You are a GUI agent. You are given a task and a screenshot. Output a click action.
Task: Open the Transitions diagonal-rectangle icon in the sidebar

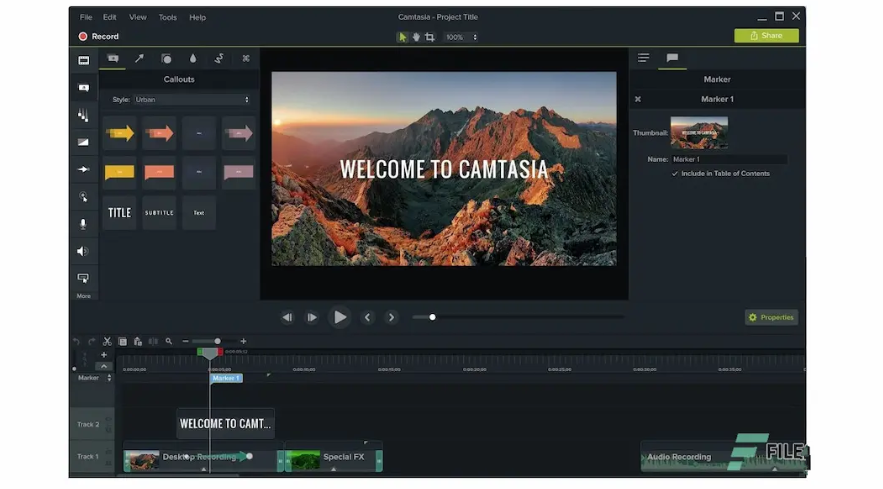pos(83,142)
